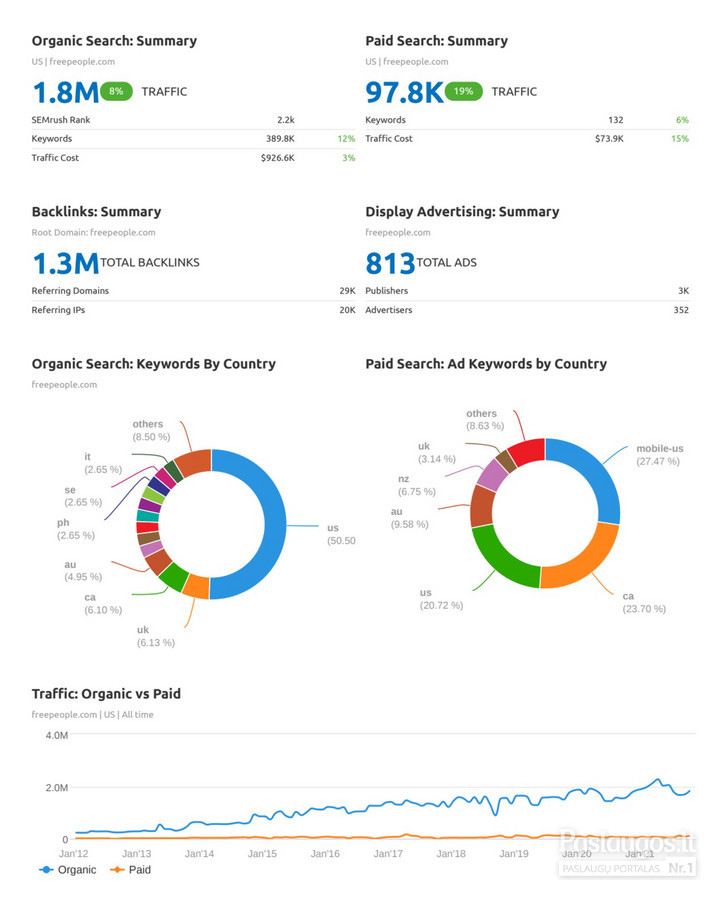Click the blue us segment of organic donut
Image resolution: width=722 pixels, height=900 pixels.
pos(275,524)
